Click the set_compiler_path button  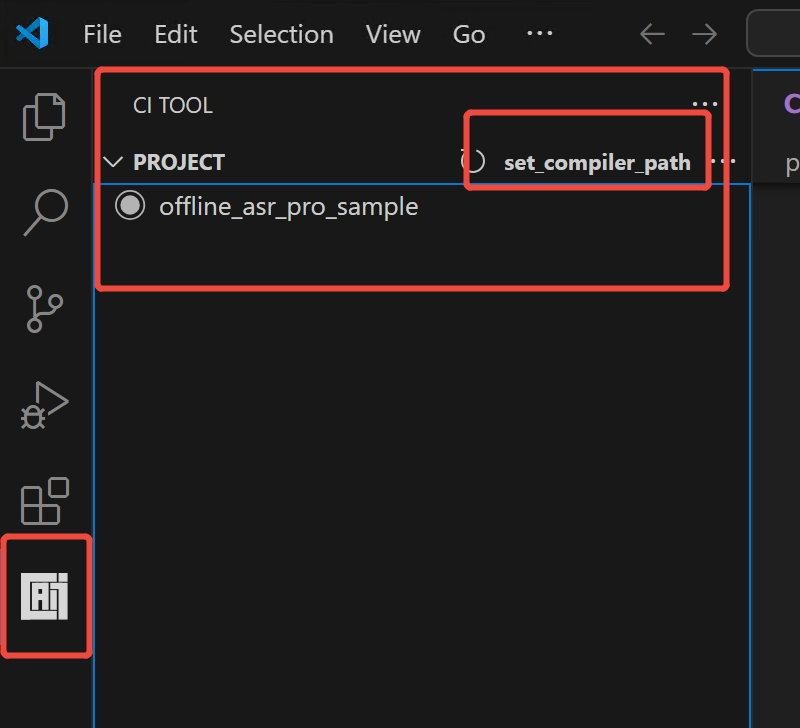coord(597,163)
